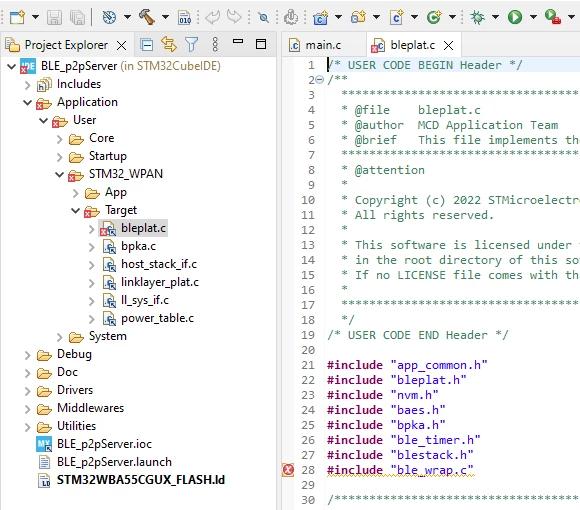Select STM32WBA55CGUX_FLASH.ld linker file
The image size is (580, 510).
click(x=141, y=480)
